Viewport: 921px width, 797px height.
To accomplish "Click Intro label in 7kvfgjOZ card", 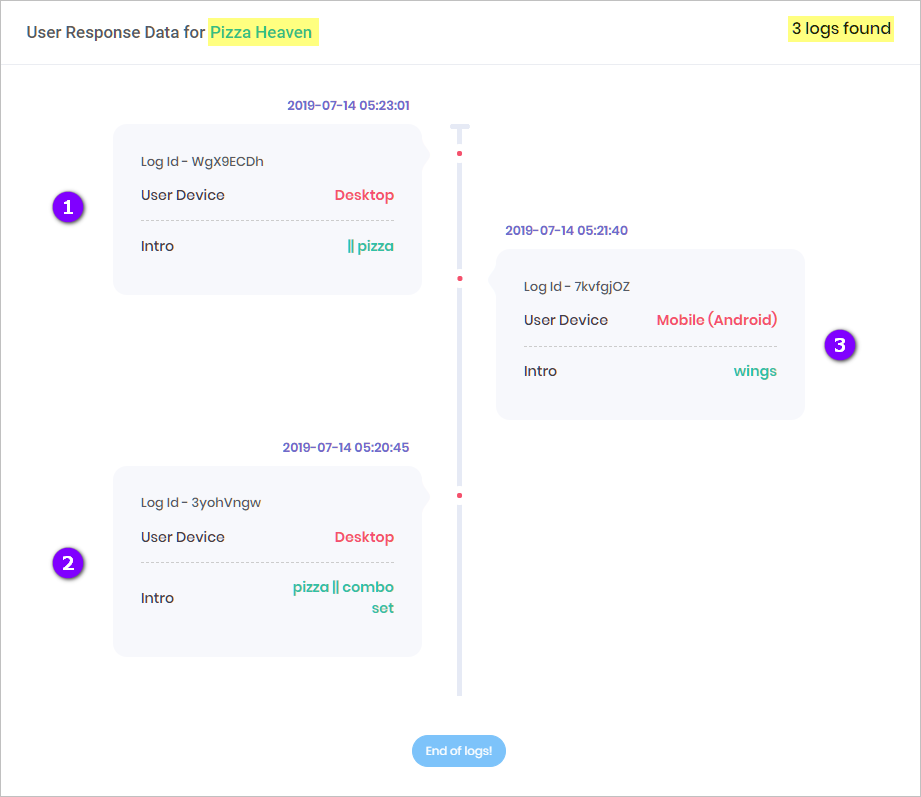I will 540,371.
